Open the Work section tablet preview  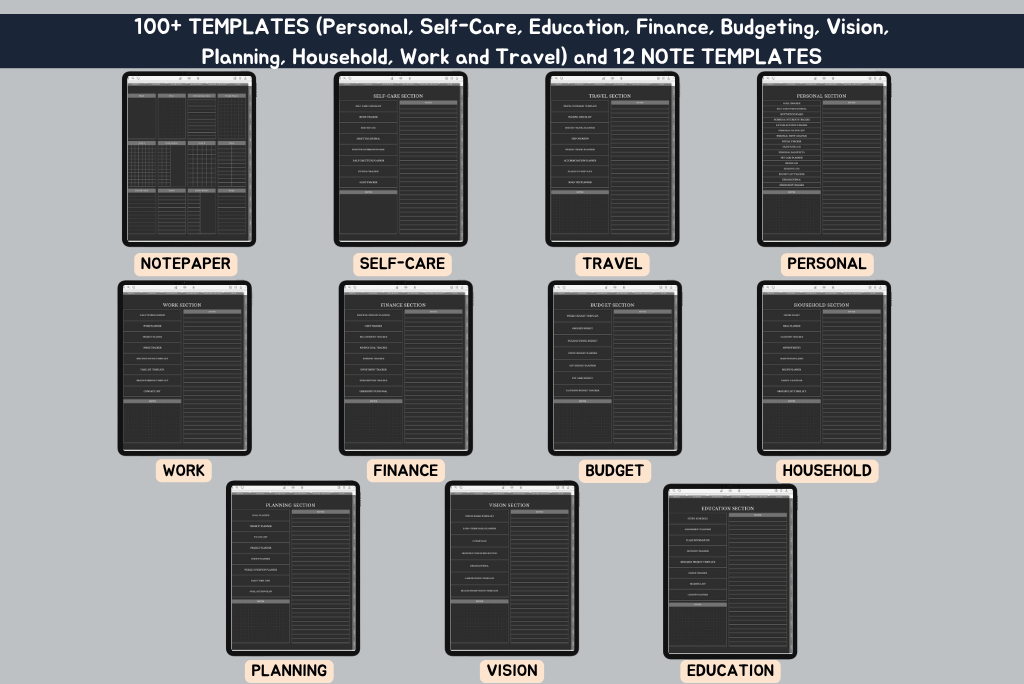(184, 368)
